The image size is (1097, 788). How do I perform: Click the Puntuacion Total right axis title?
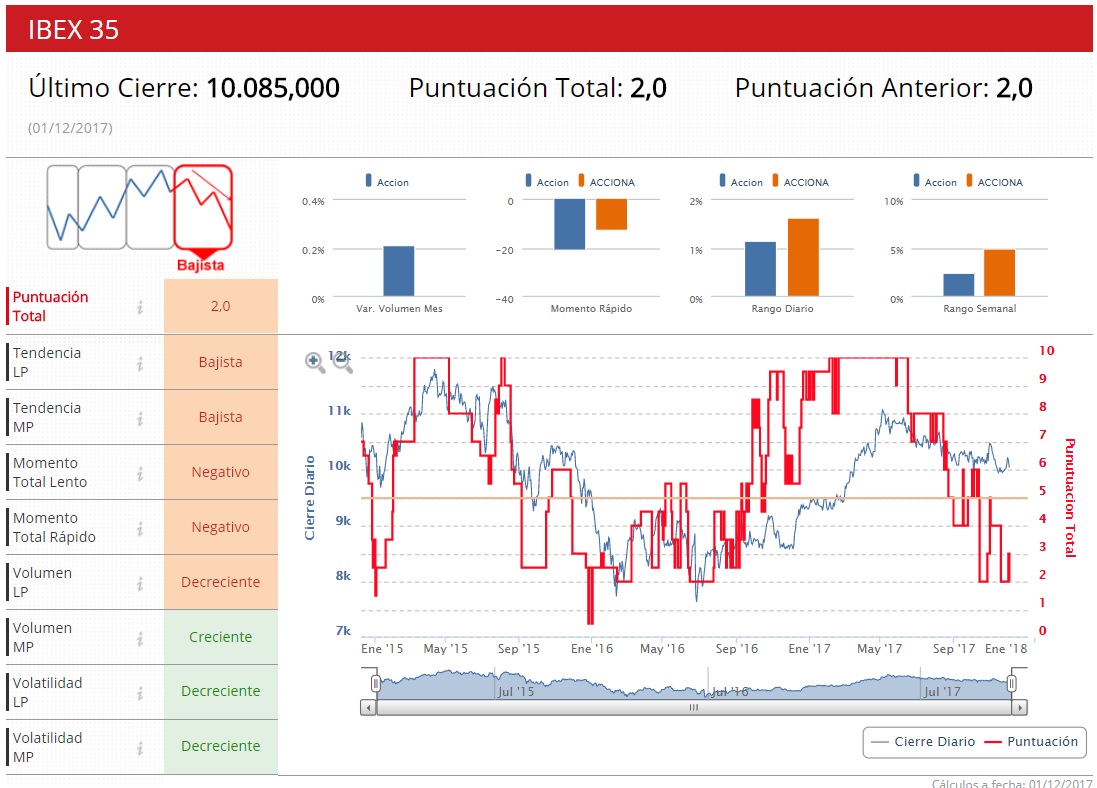coord(1070,498)
